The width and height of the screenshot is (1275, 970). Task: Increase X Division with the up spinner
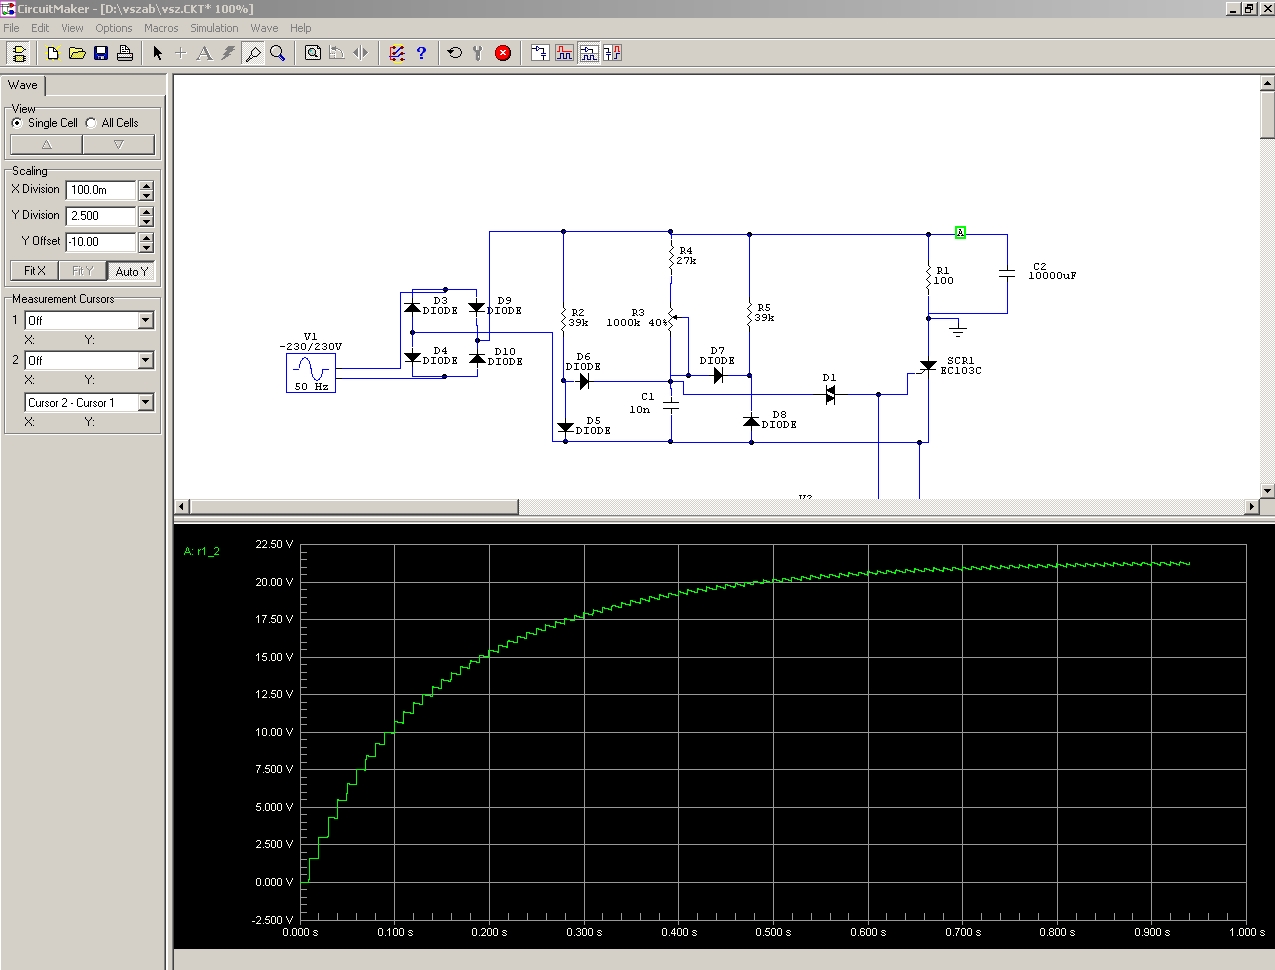147,185
